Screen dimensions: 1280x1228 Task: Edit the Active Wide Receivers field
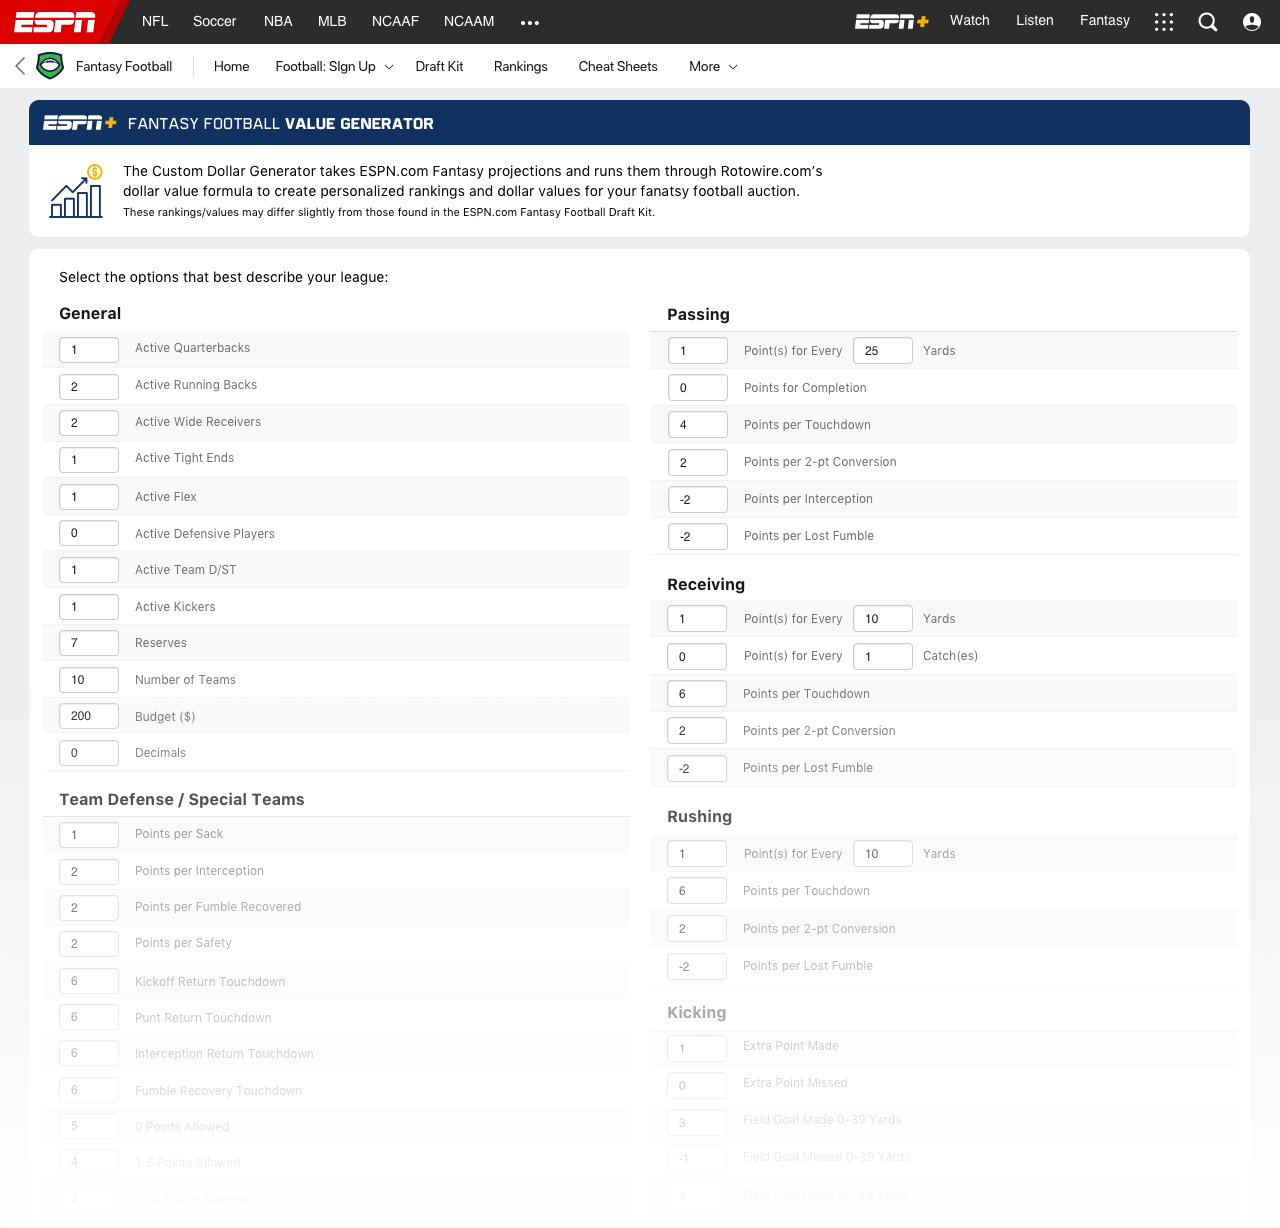tap(89, 423)
